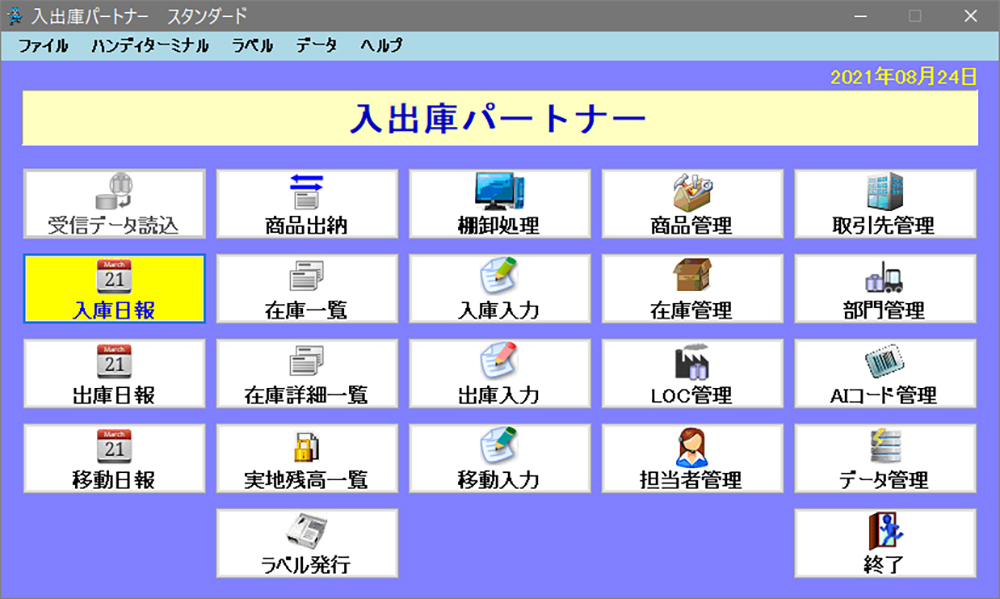Open 部門管理 forklift icon button
Image resolution: width=1000 pixels, height=599 pixels.
click(885, 289)
